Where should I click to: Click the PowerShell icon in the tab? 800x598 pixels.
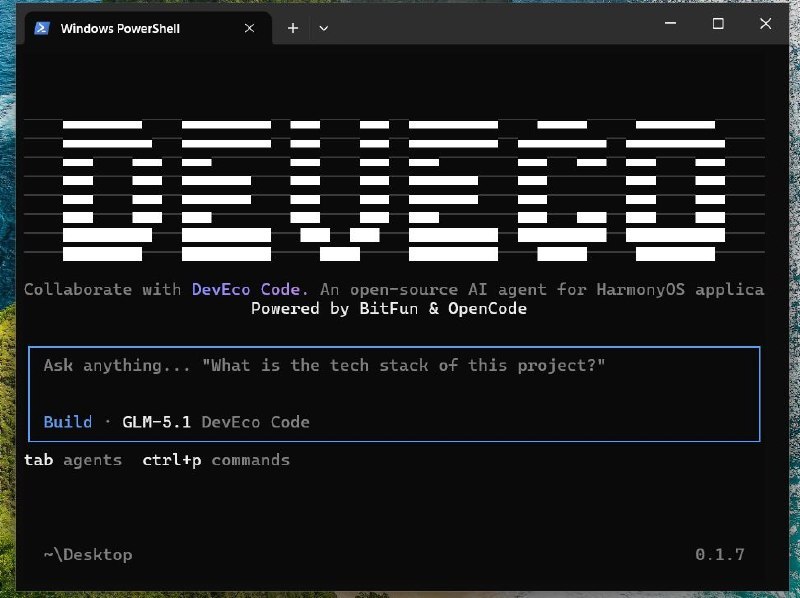[42, 28]
